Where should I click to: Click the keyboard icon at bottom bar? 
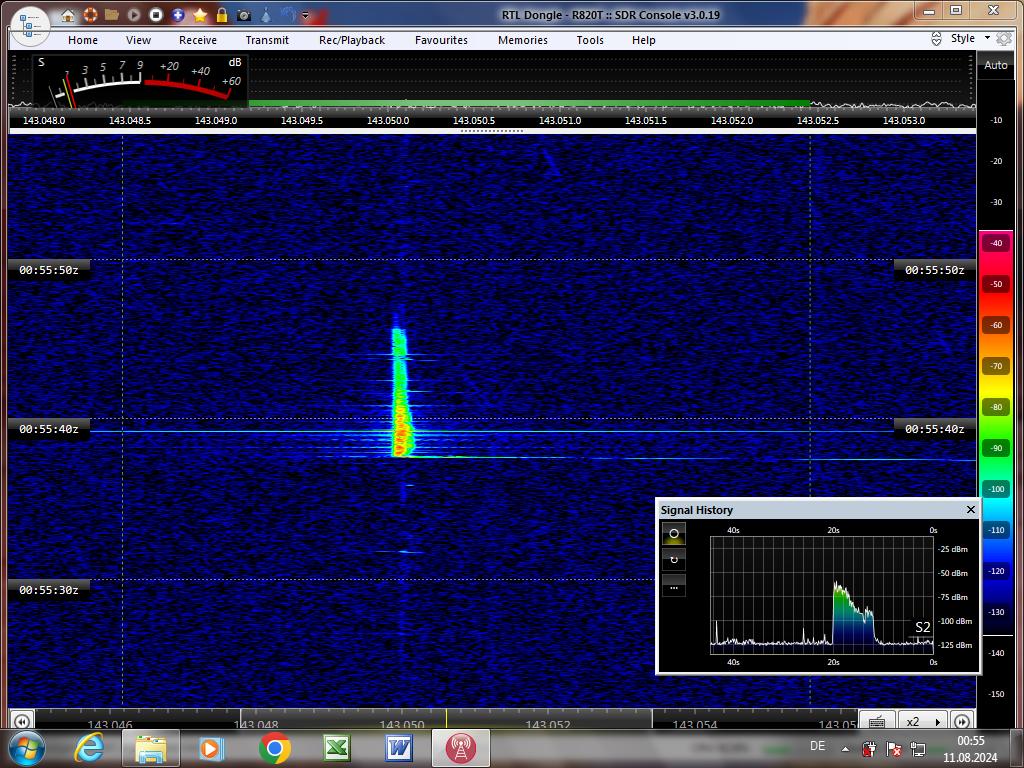click(x=877, y=721)
